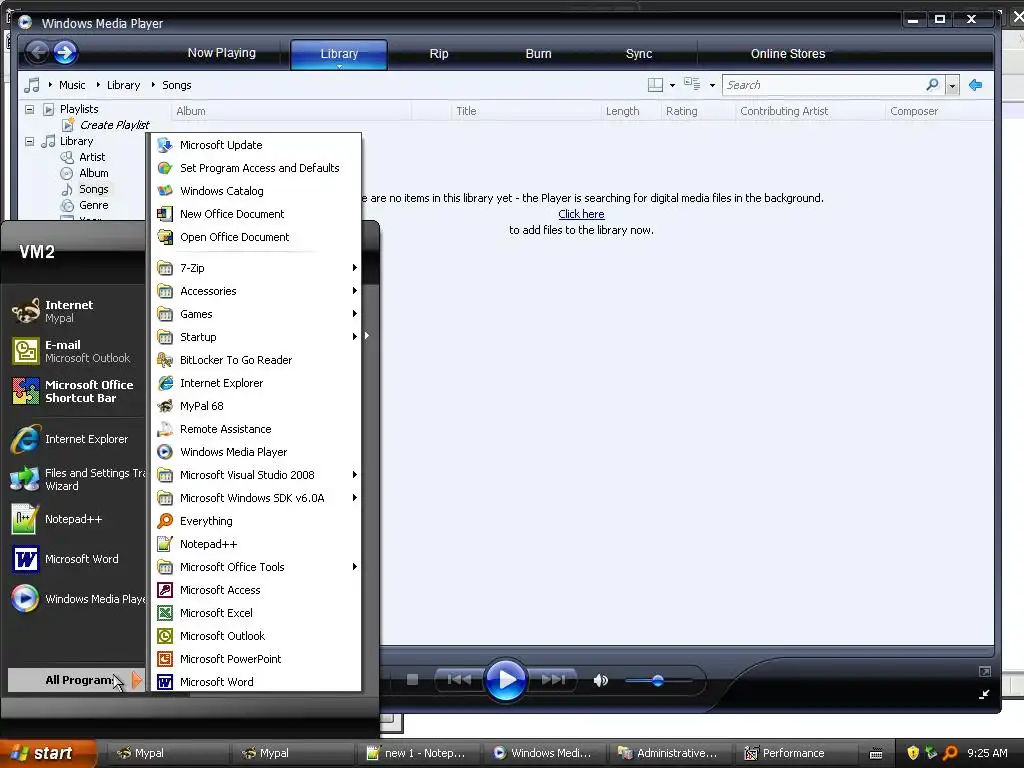Image resolution: width=1024 pixels, height=768 pixels.
Task: Mute sound using the speaker icon
Action: pos(600,680)
